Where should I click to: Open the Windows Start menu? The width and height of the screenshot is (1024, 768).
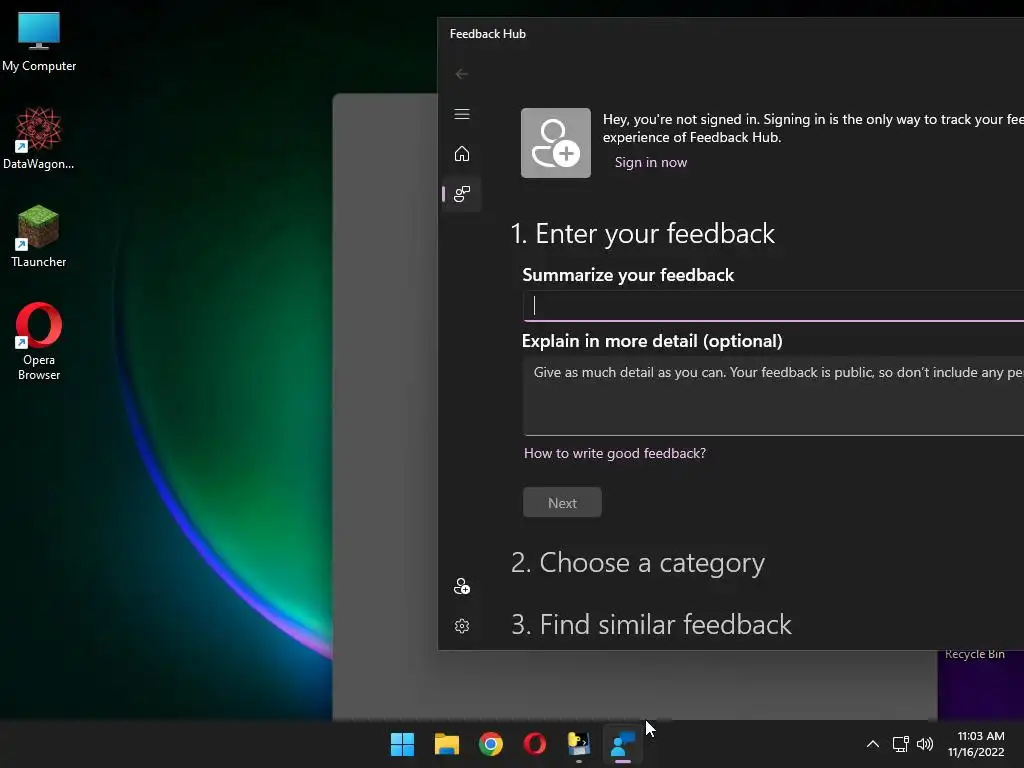(x=402, y=744)
